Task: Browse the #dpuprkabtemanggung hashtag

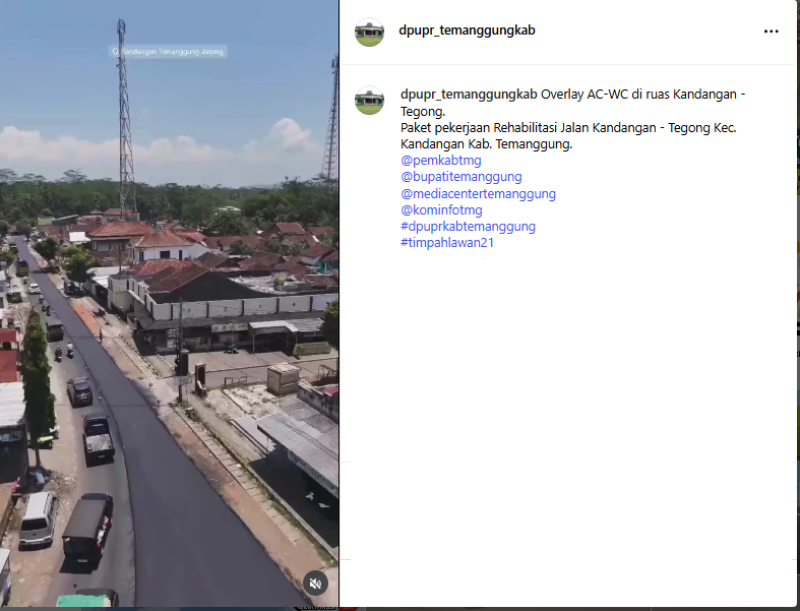Action: coord(468,226)
